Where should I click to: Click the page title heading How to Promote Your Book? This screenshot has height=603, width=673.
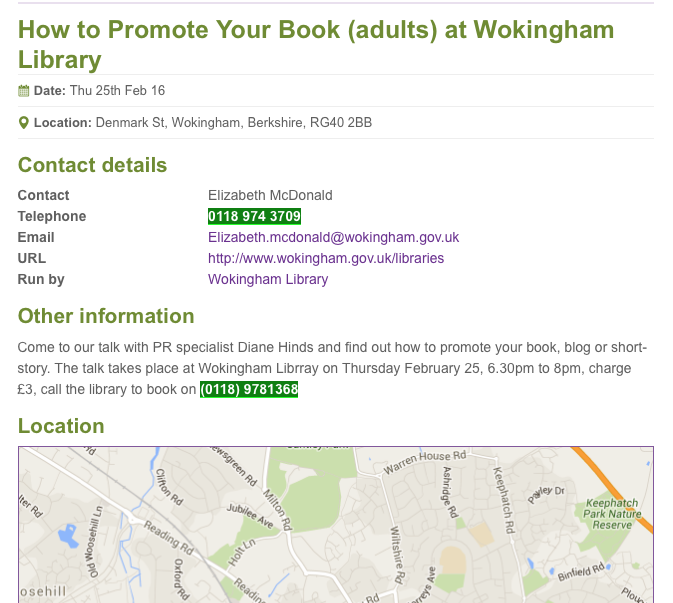pos(316,44)
